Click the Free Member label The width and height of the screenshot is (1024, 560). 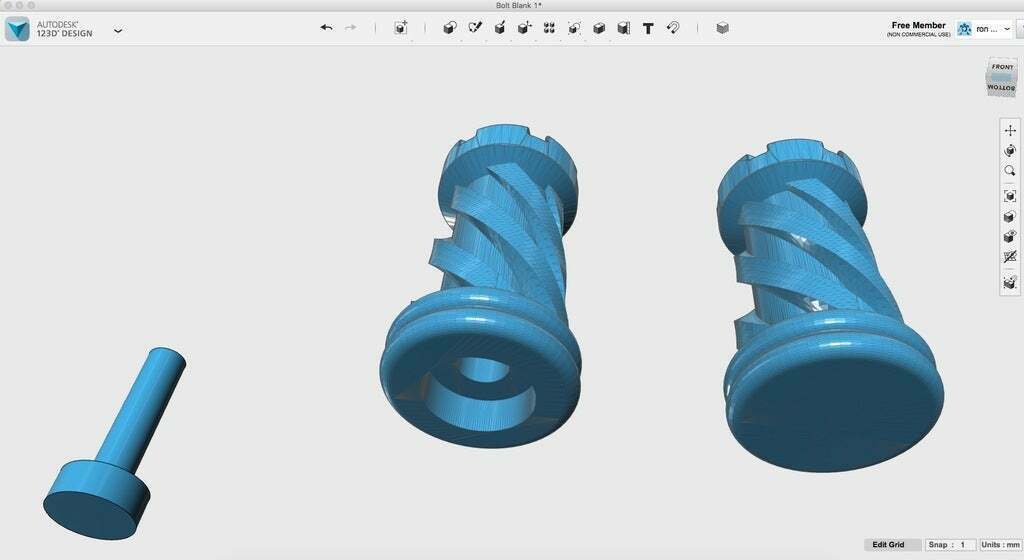tap(918, 25)
